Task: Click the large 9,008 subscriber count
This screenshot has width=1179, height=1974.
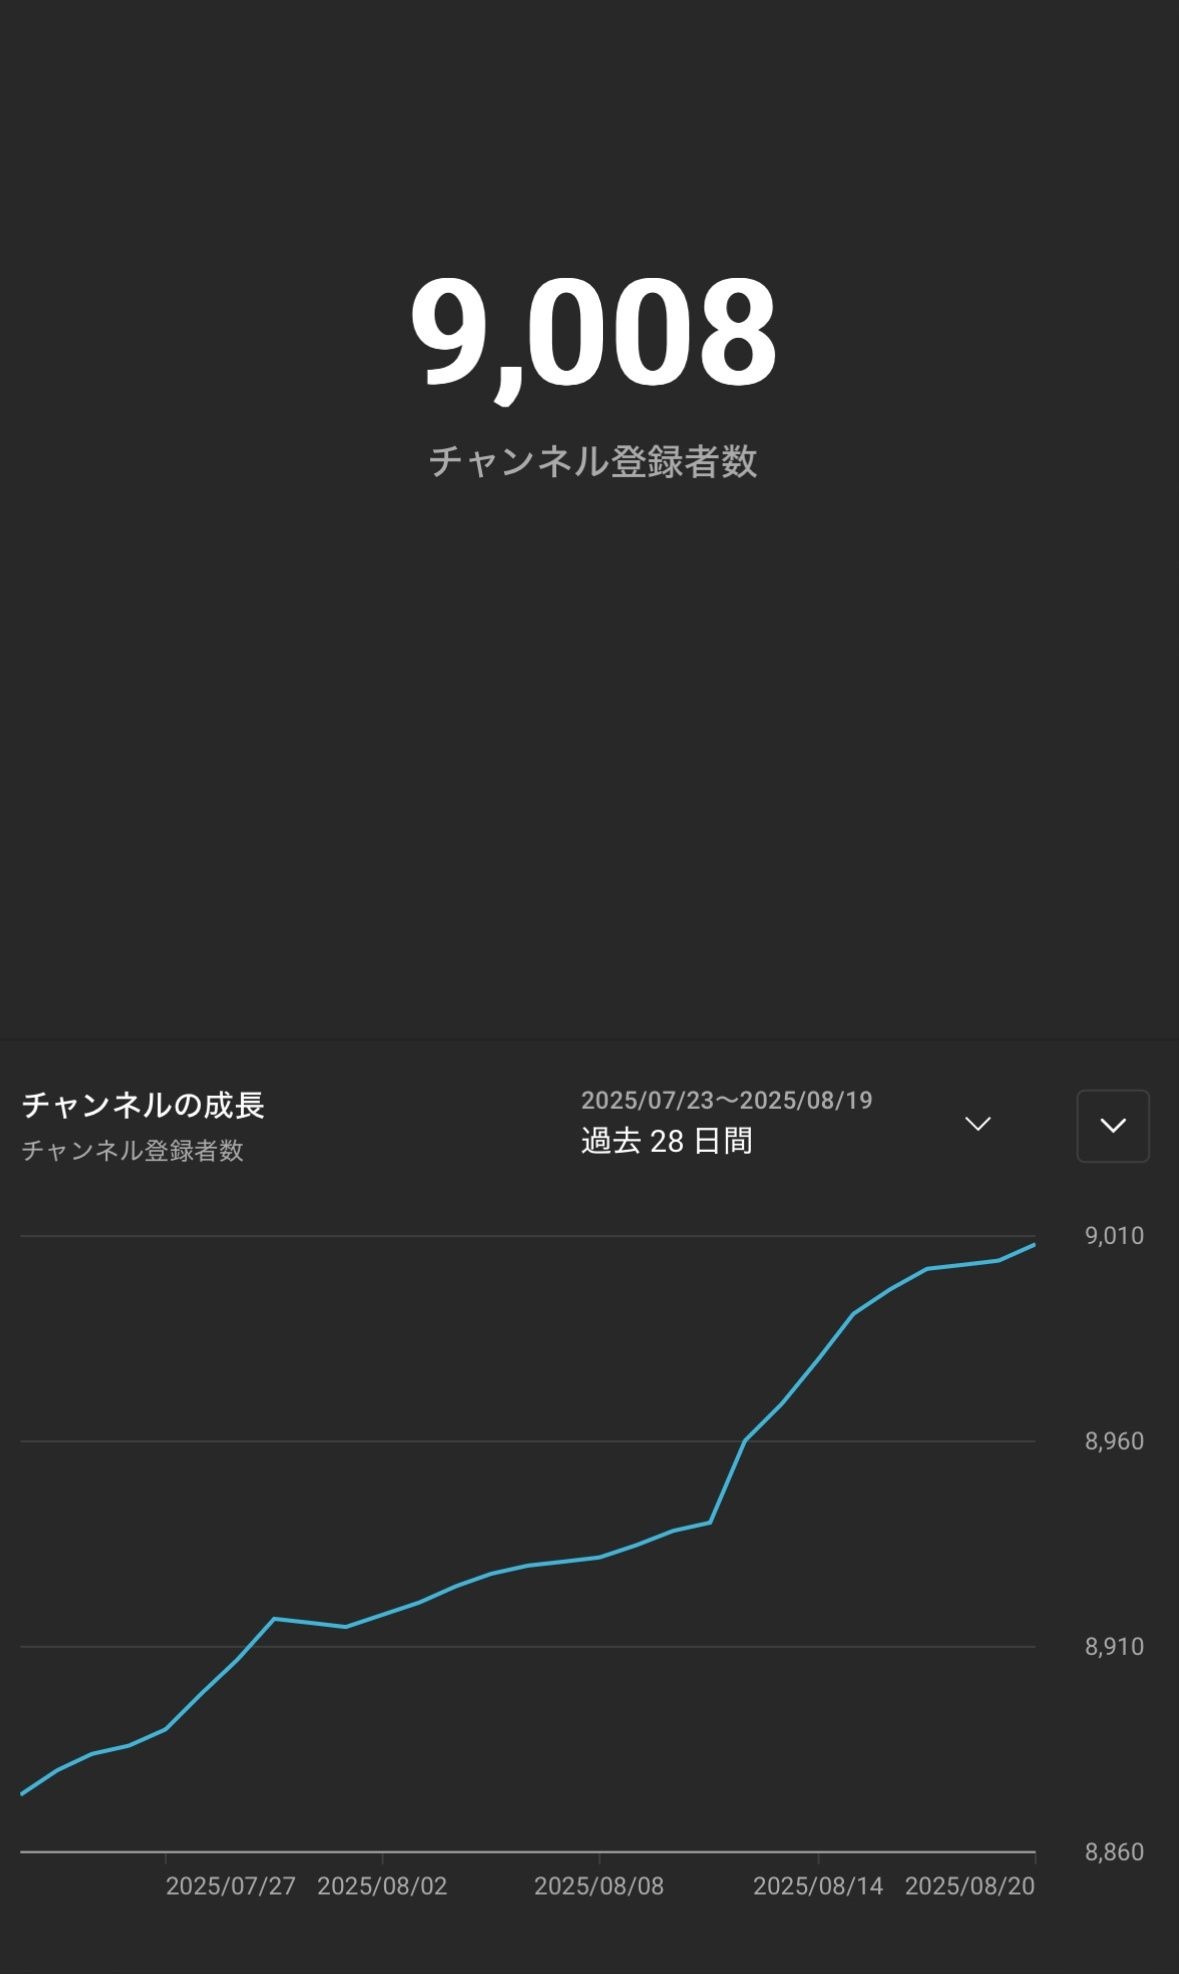Action: 592,332
